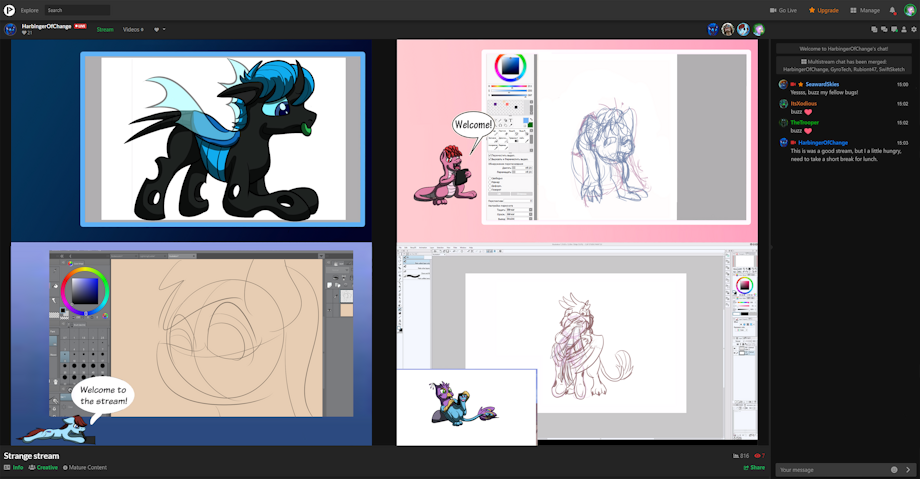The width and height of the screenshot is (920, 479).
Task: Open the notifications bell
Action: pos(892,11)
